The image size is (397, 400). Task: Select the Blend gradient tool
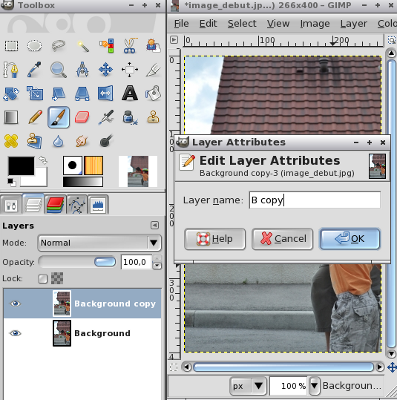[x=11, y=117]
